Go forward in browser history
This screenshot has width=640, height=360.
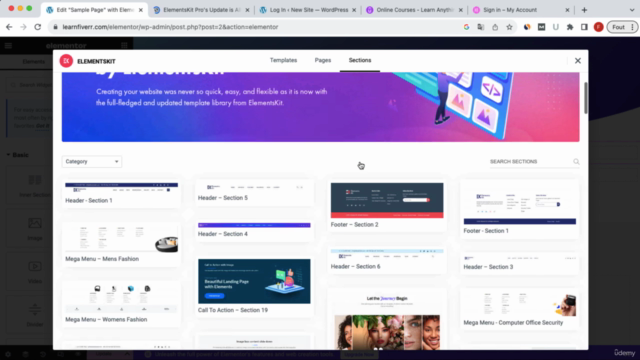[23, 27]
